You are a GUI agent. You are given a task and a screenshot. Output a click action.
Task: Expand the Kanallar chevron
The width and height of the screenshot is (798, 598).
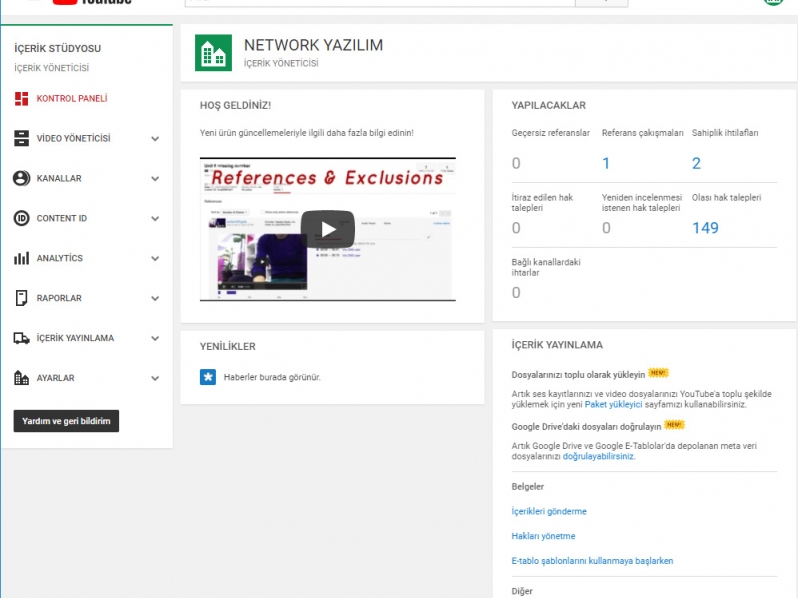point(155,179)
